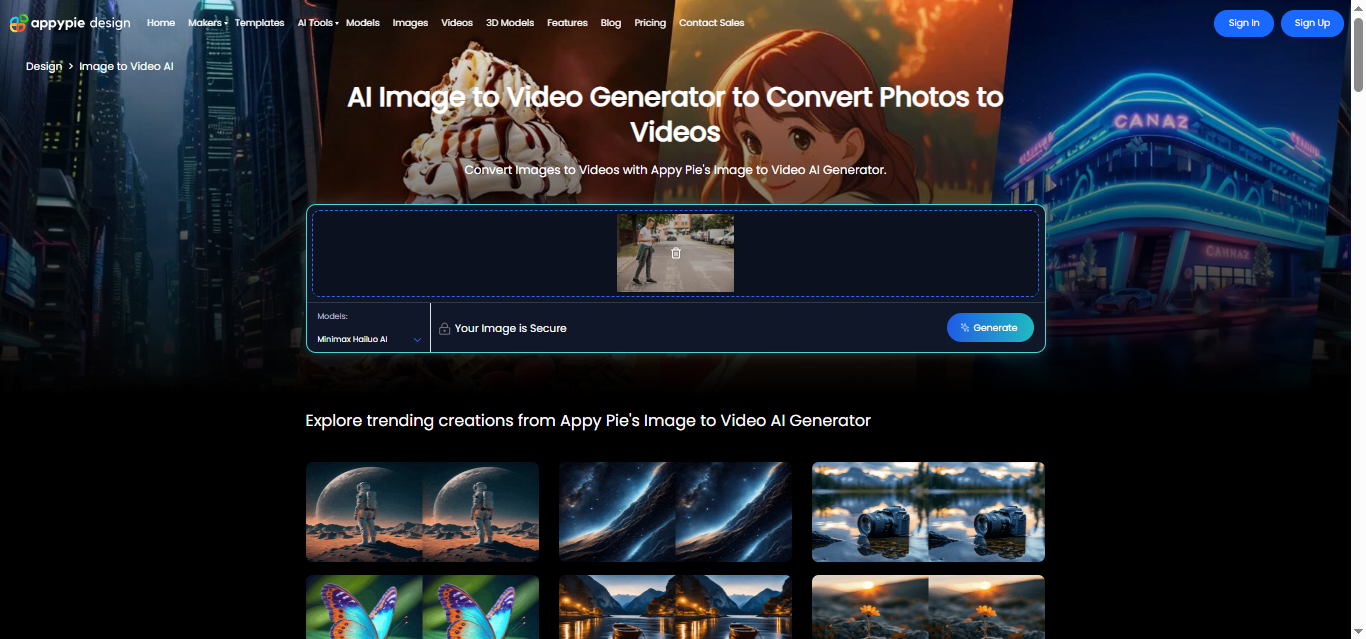1366x639 pixels.
Task: Select the blue butterfly creation thumbnail
Action: 421,607
